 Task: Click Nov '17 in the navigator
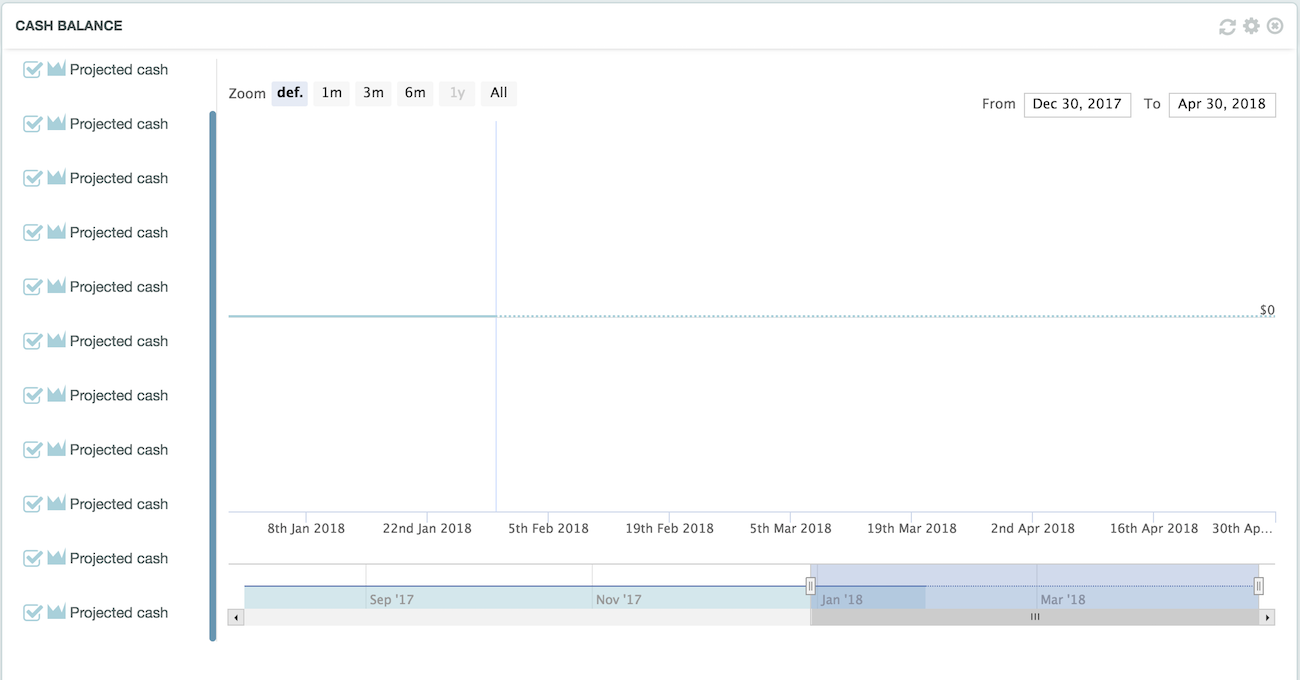point(618,600)
